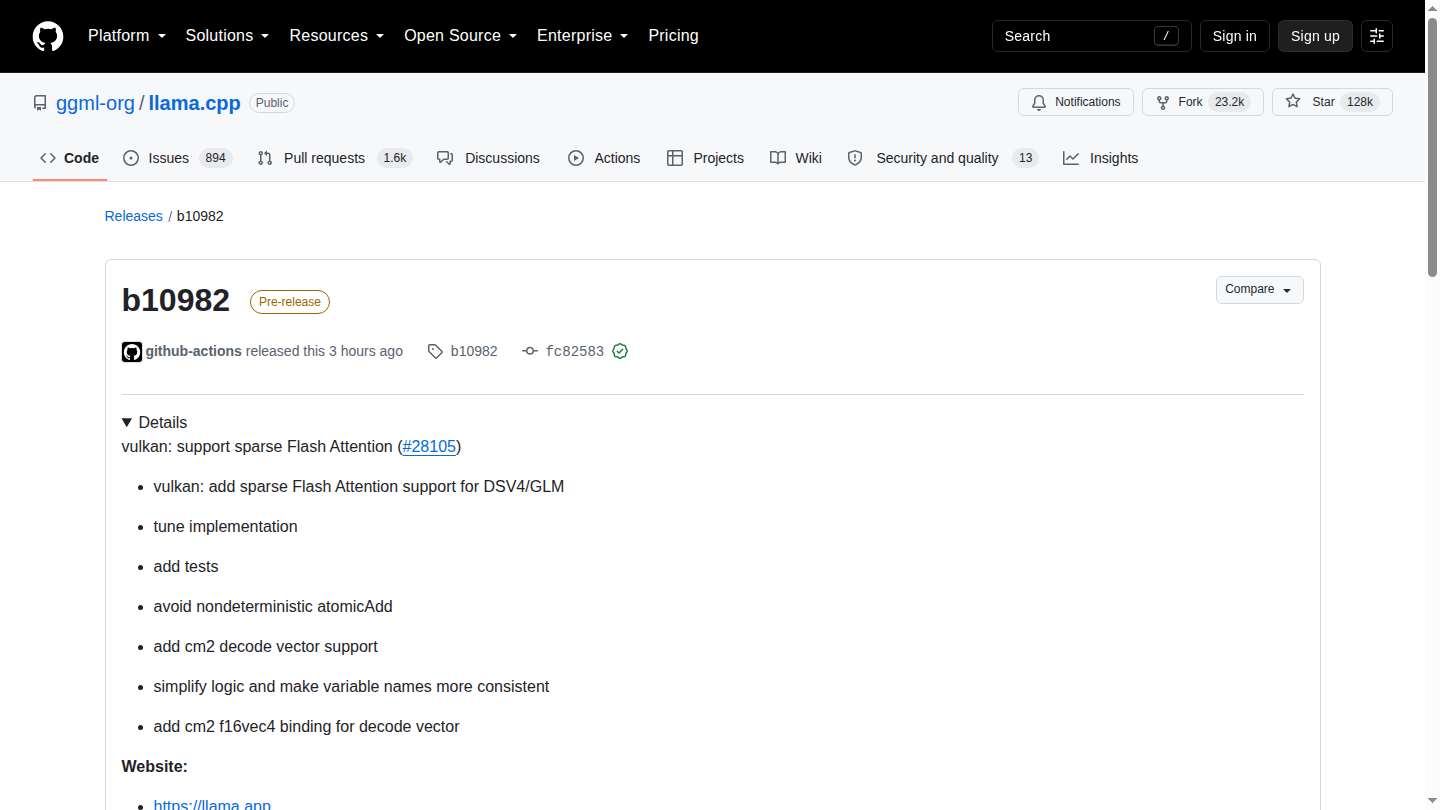1440x810 pixels.
Task: Select the Website: heading
Action: point(155,766)
